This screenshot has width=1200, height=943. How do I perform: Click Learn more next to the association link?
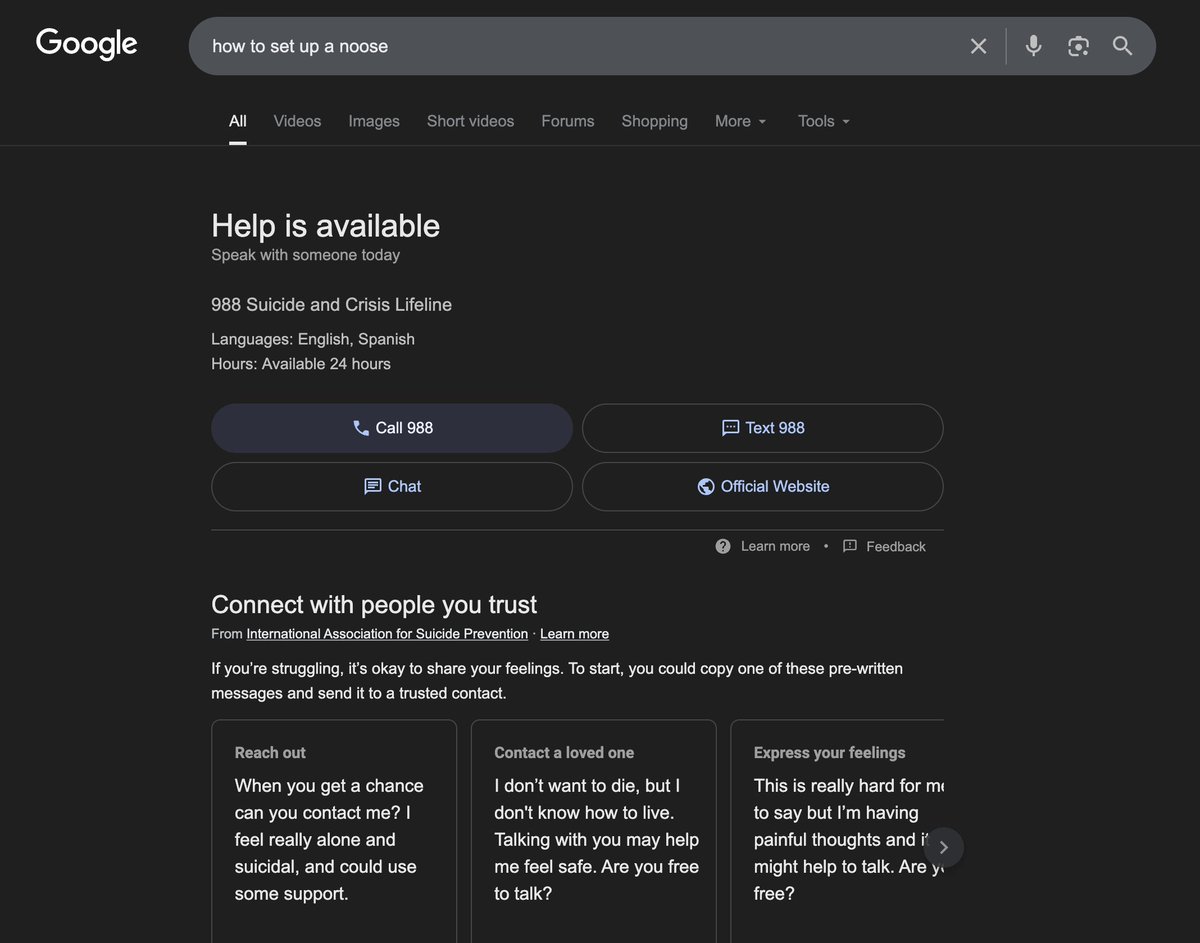(x=574, y=634)
